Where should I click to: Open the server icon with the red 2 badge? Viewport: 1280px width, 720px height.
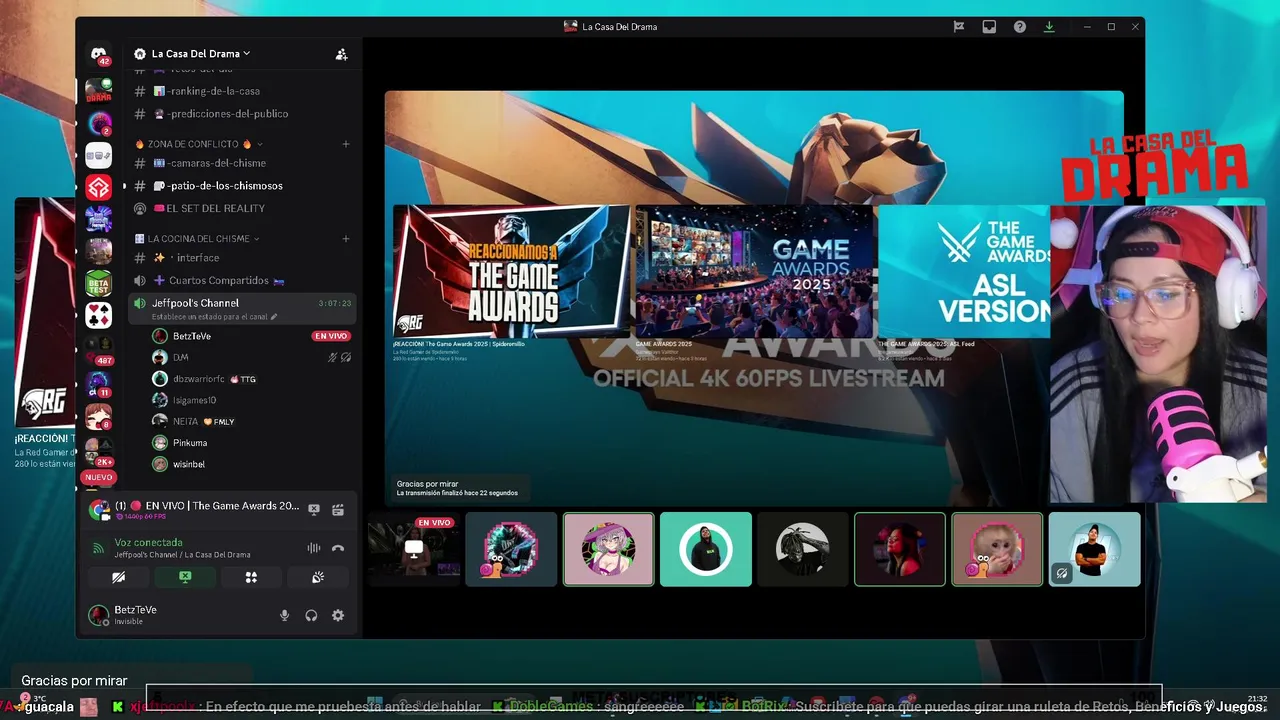[98, 123]
